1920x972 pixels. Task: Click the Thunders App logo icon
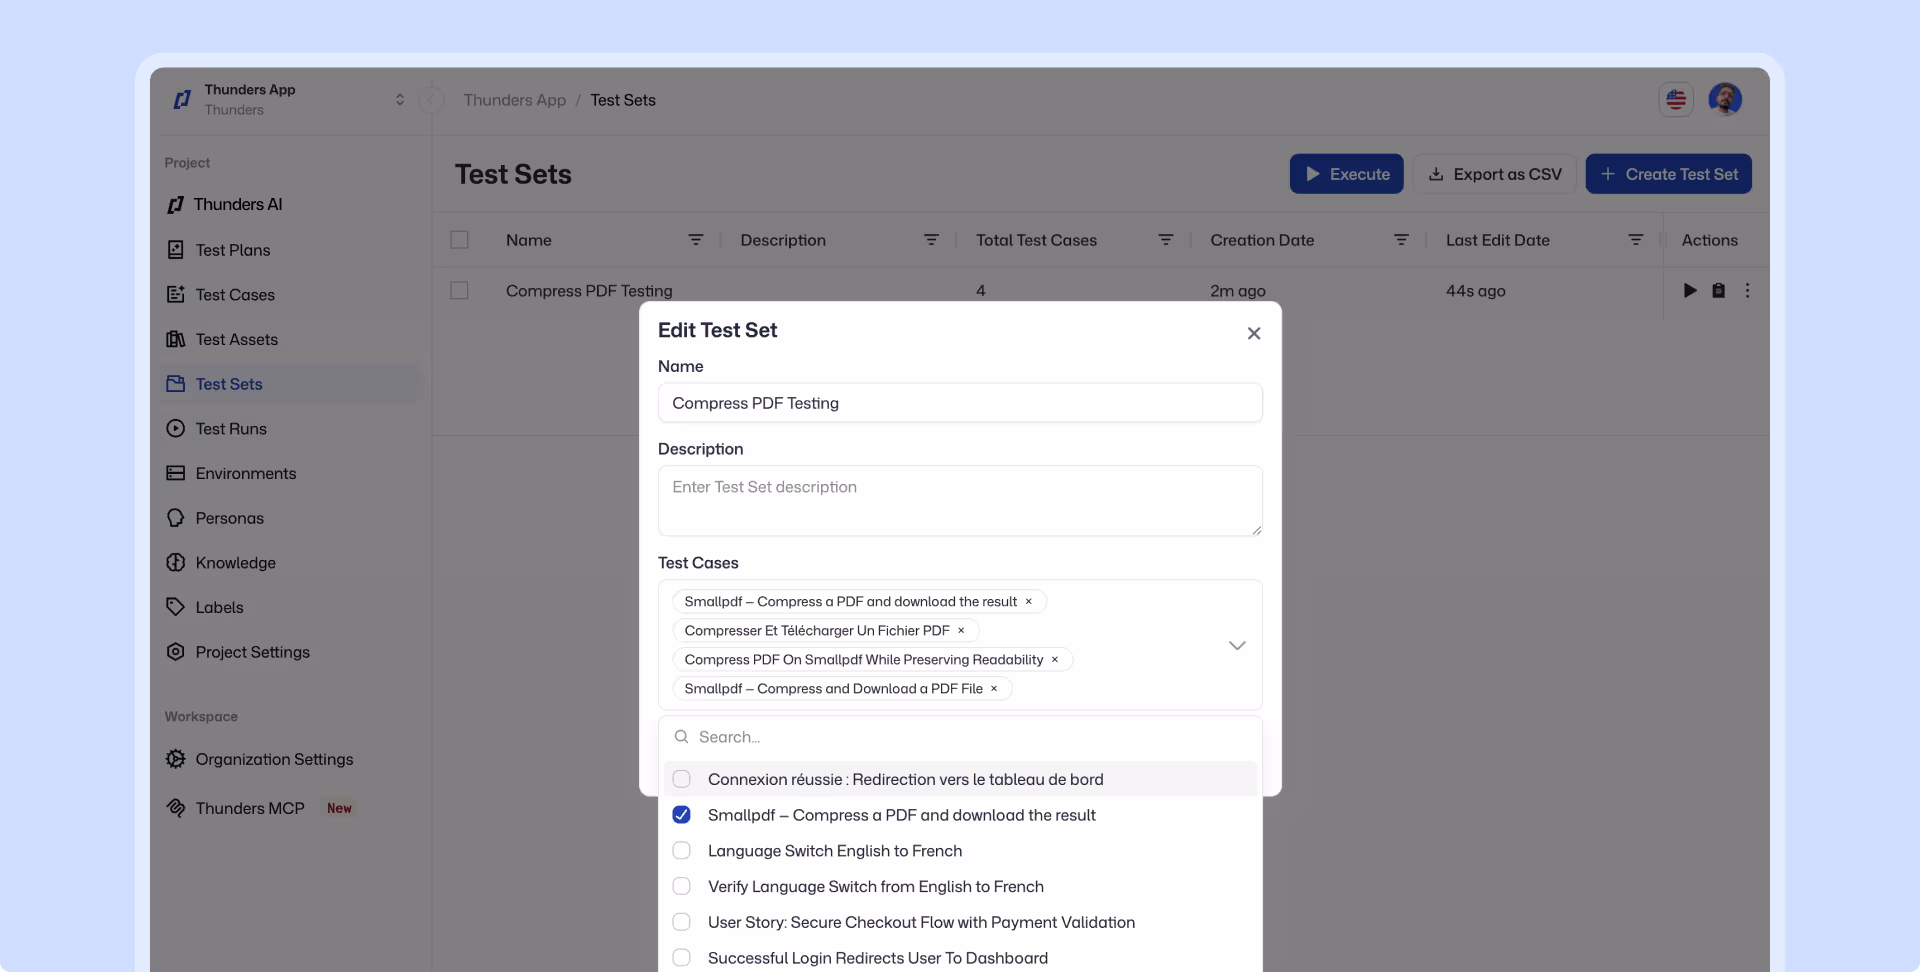pyautogui.click(x=182, y=99)
